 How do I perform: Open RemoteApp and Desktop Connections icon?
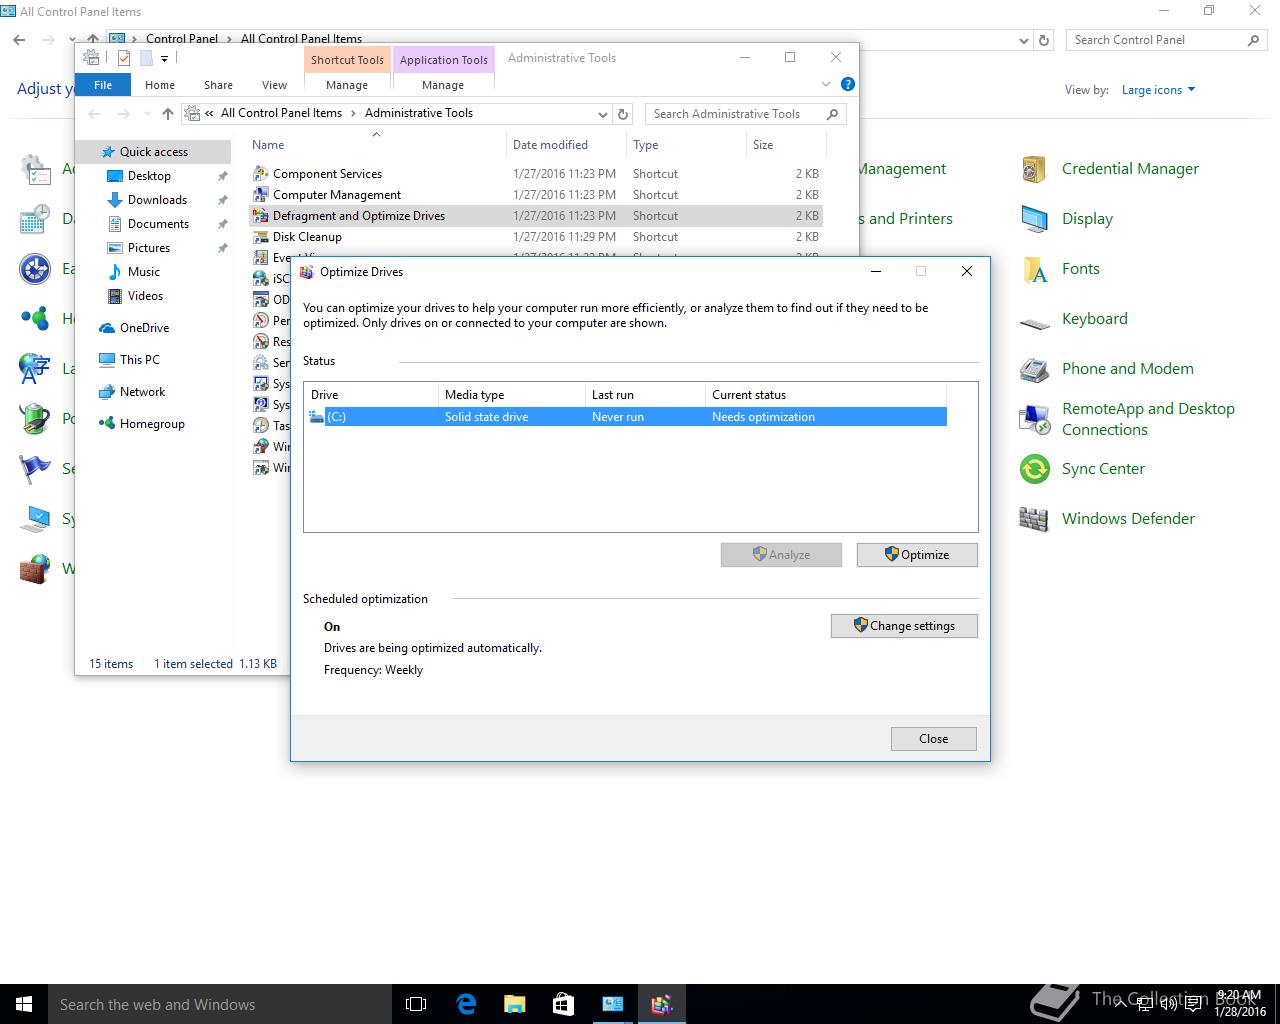[1034, 419]
